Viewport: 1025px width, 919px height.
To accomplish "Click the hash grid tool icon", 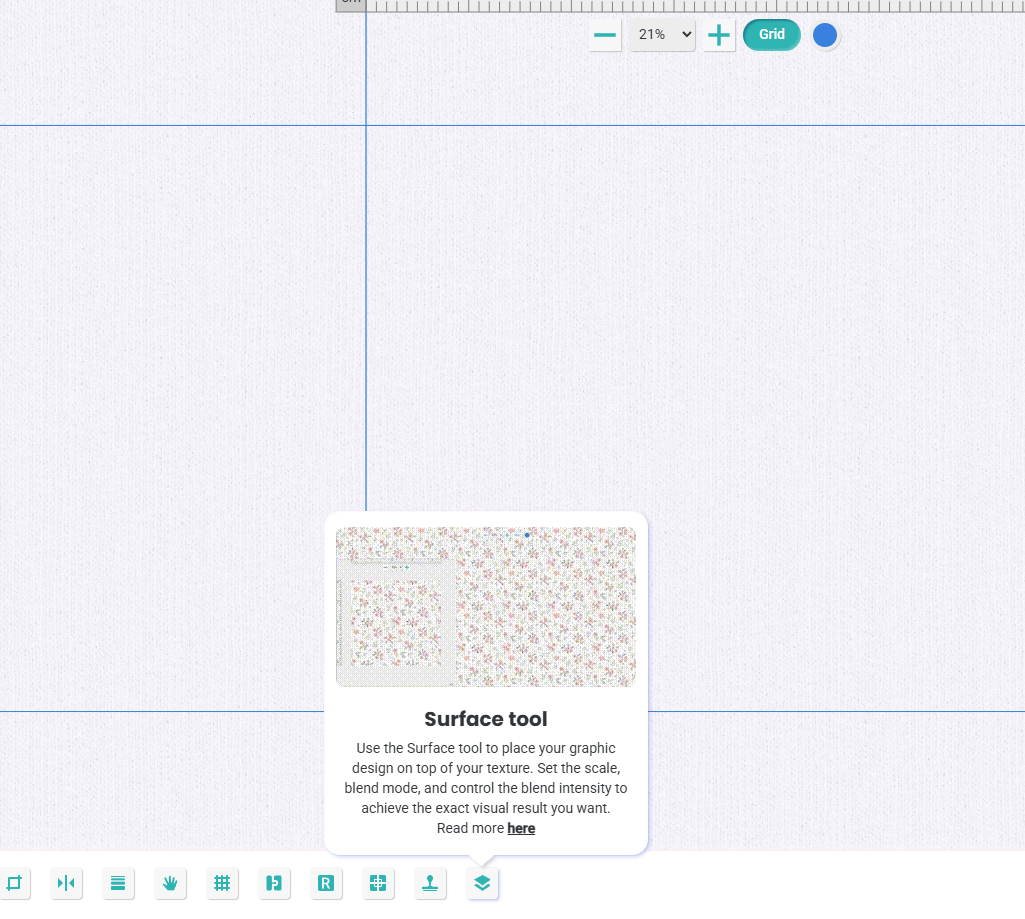I will tap(222, 883).
